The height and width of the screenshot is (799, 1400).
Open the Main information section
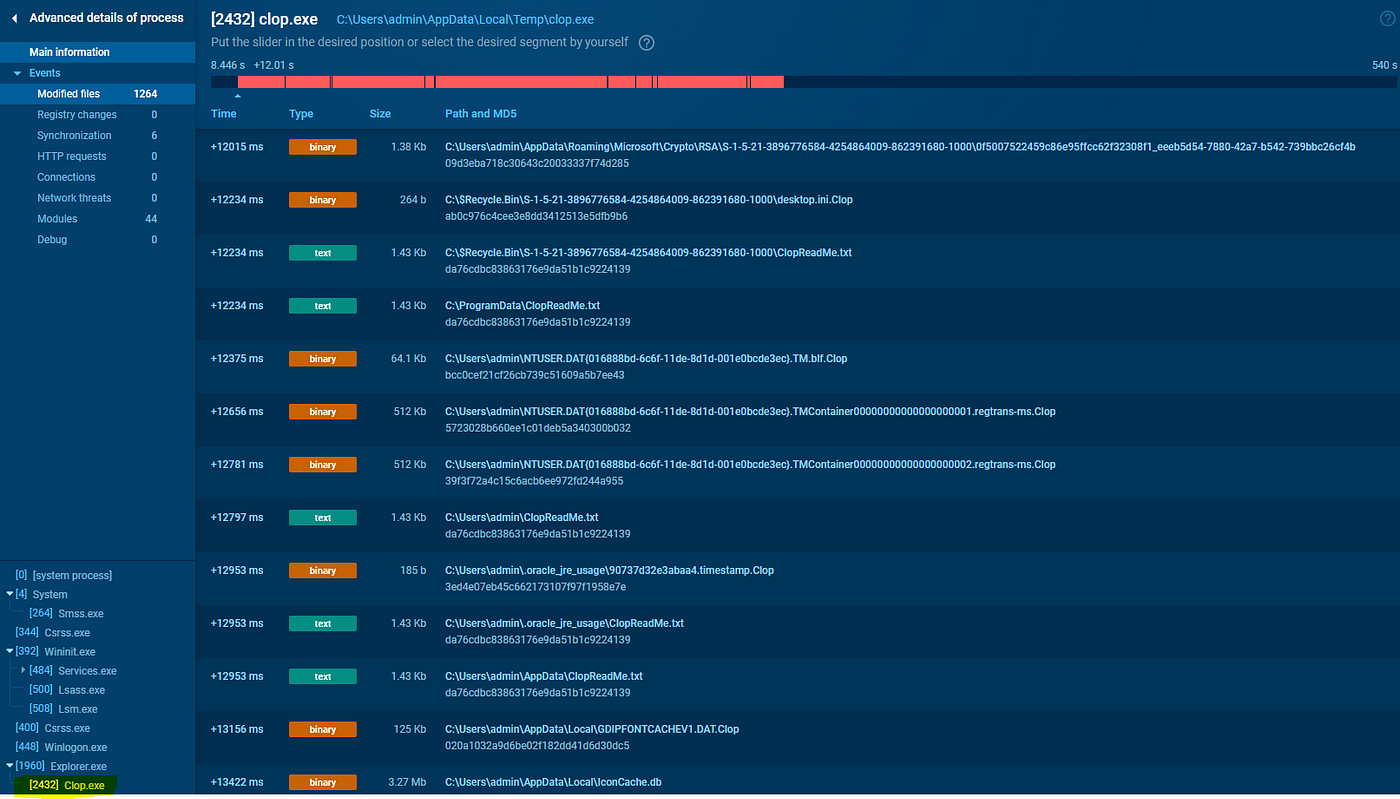coord(98,52)
